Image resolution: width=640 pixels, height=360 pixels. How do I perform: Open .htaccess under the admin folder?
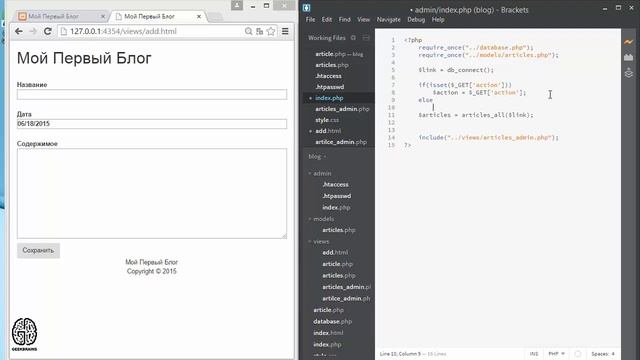pyautogui.click(x=336, y=184)
